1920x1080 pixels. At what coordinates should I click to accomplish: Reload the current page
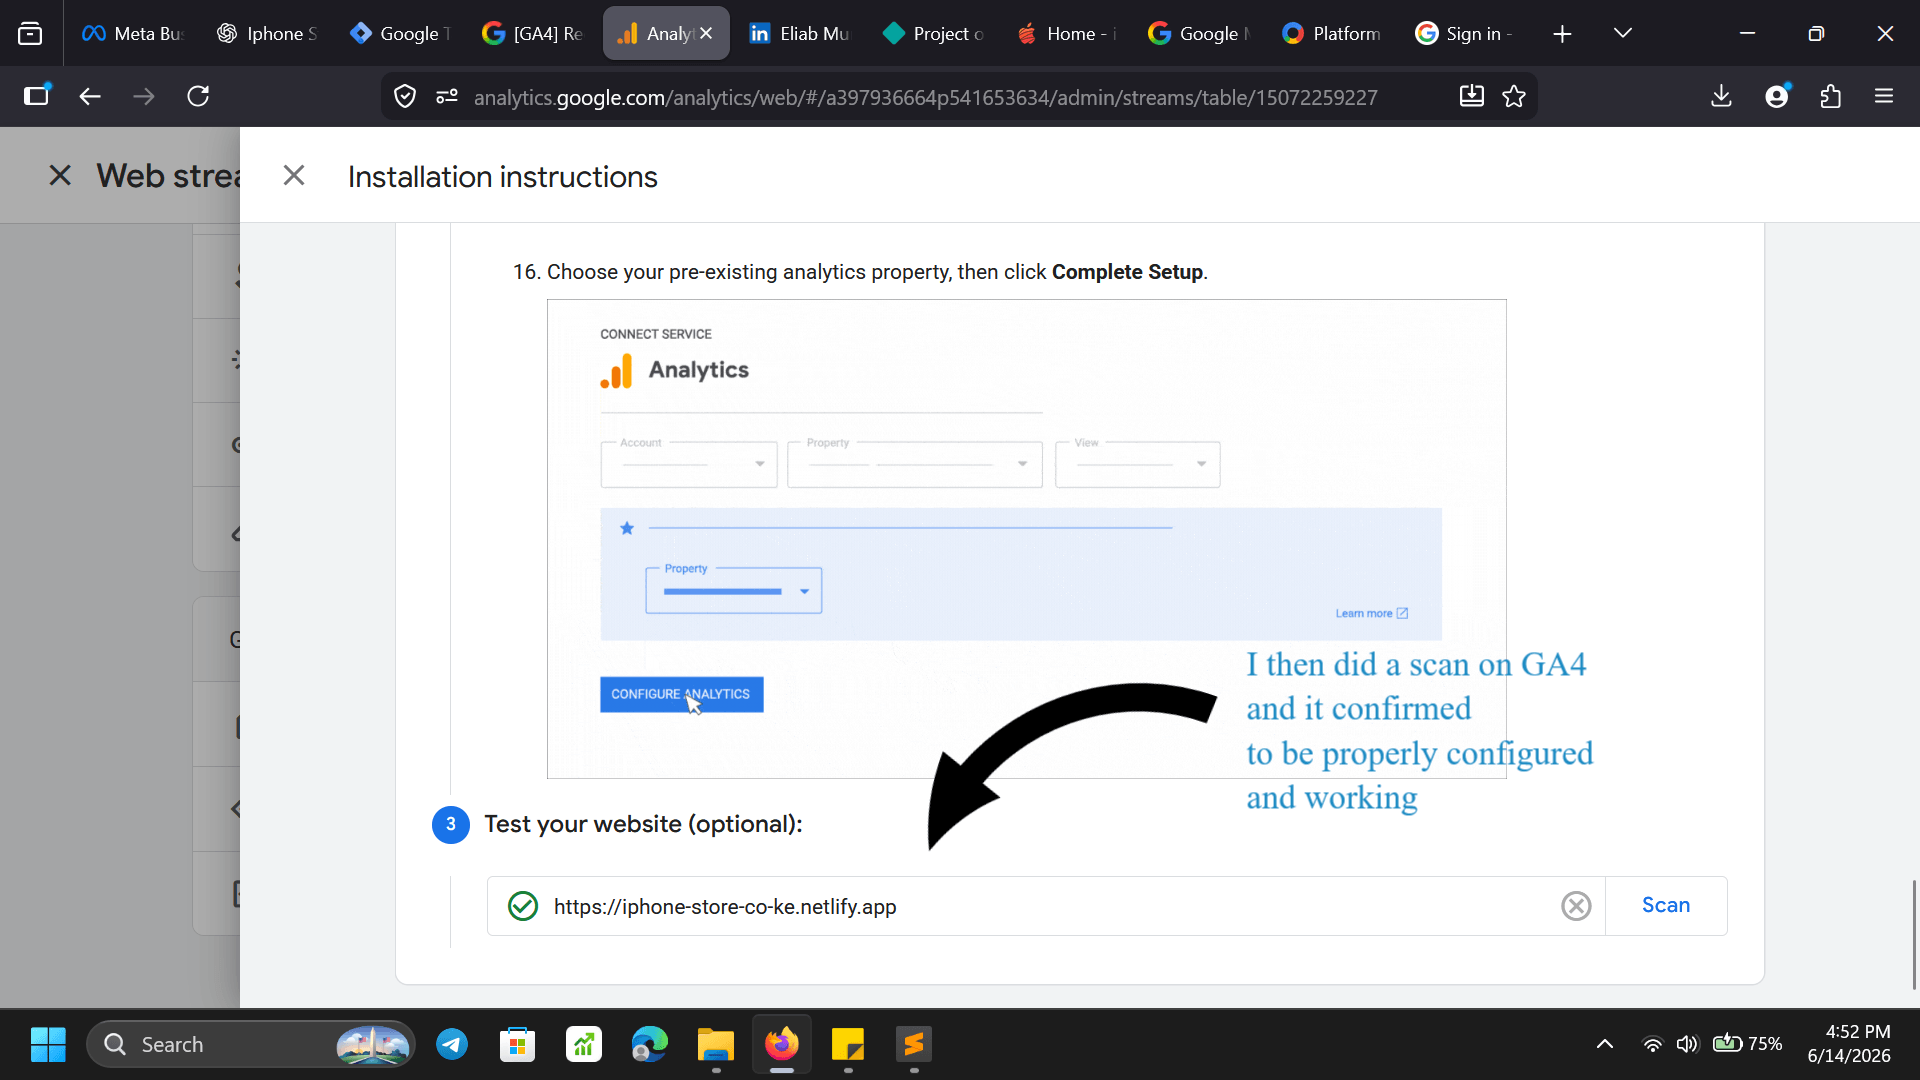point(198,96)
